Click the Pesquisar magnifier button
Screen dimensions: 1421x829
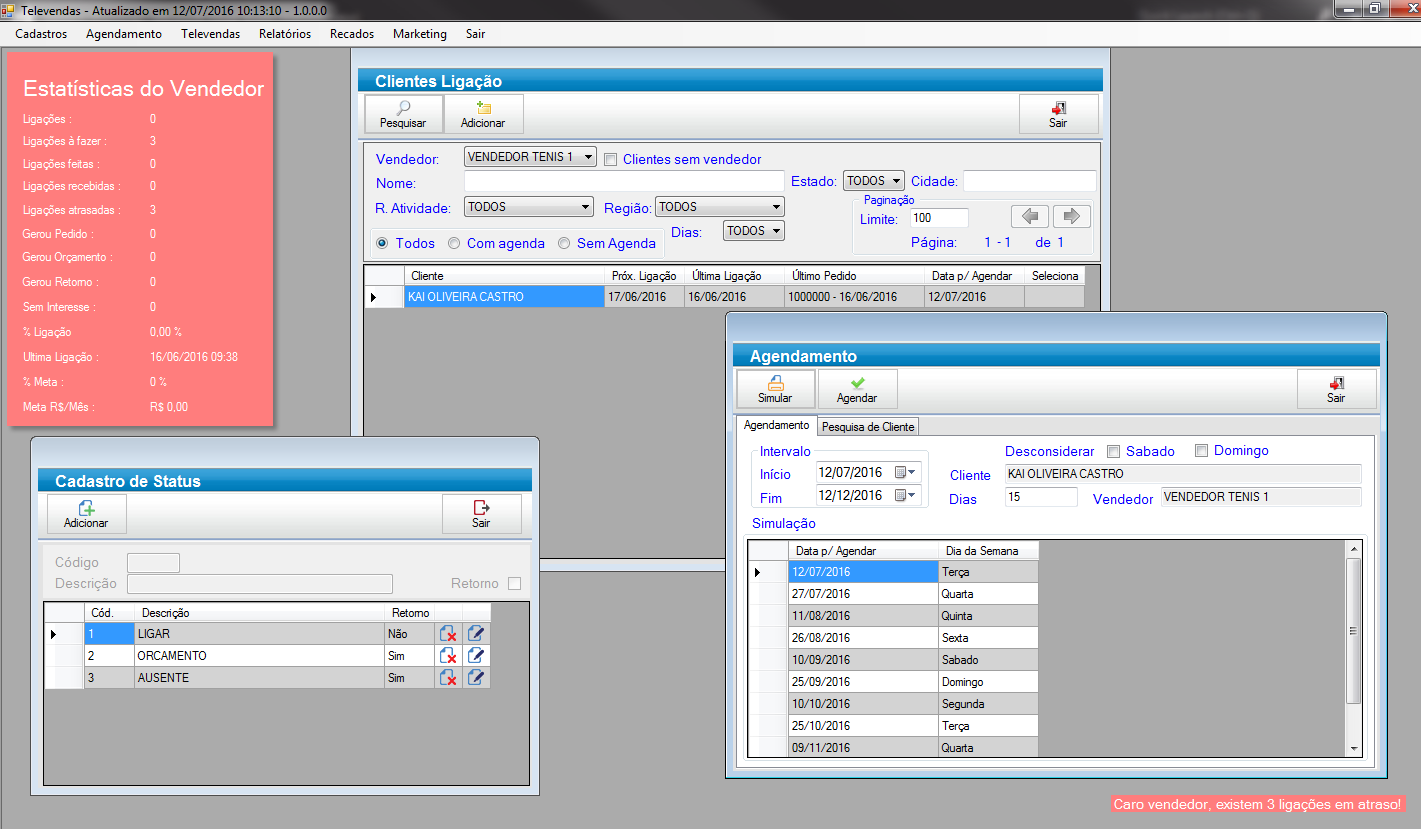(x=403, y=114)
